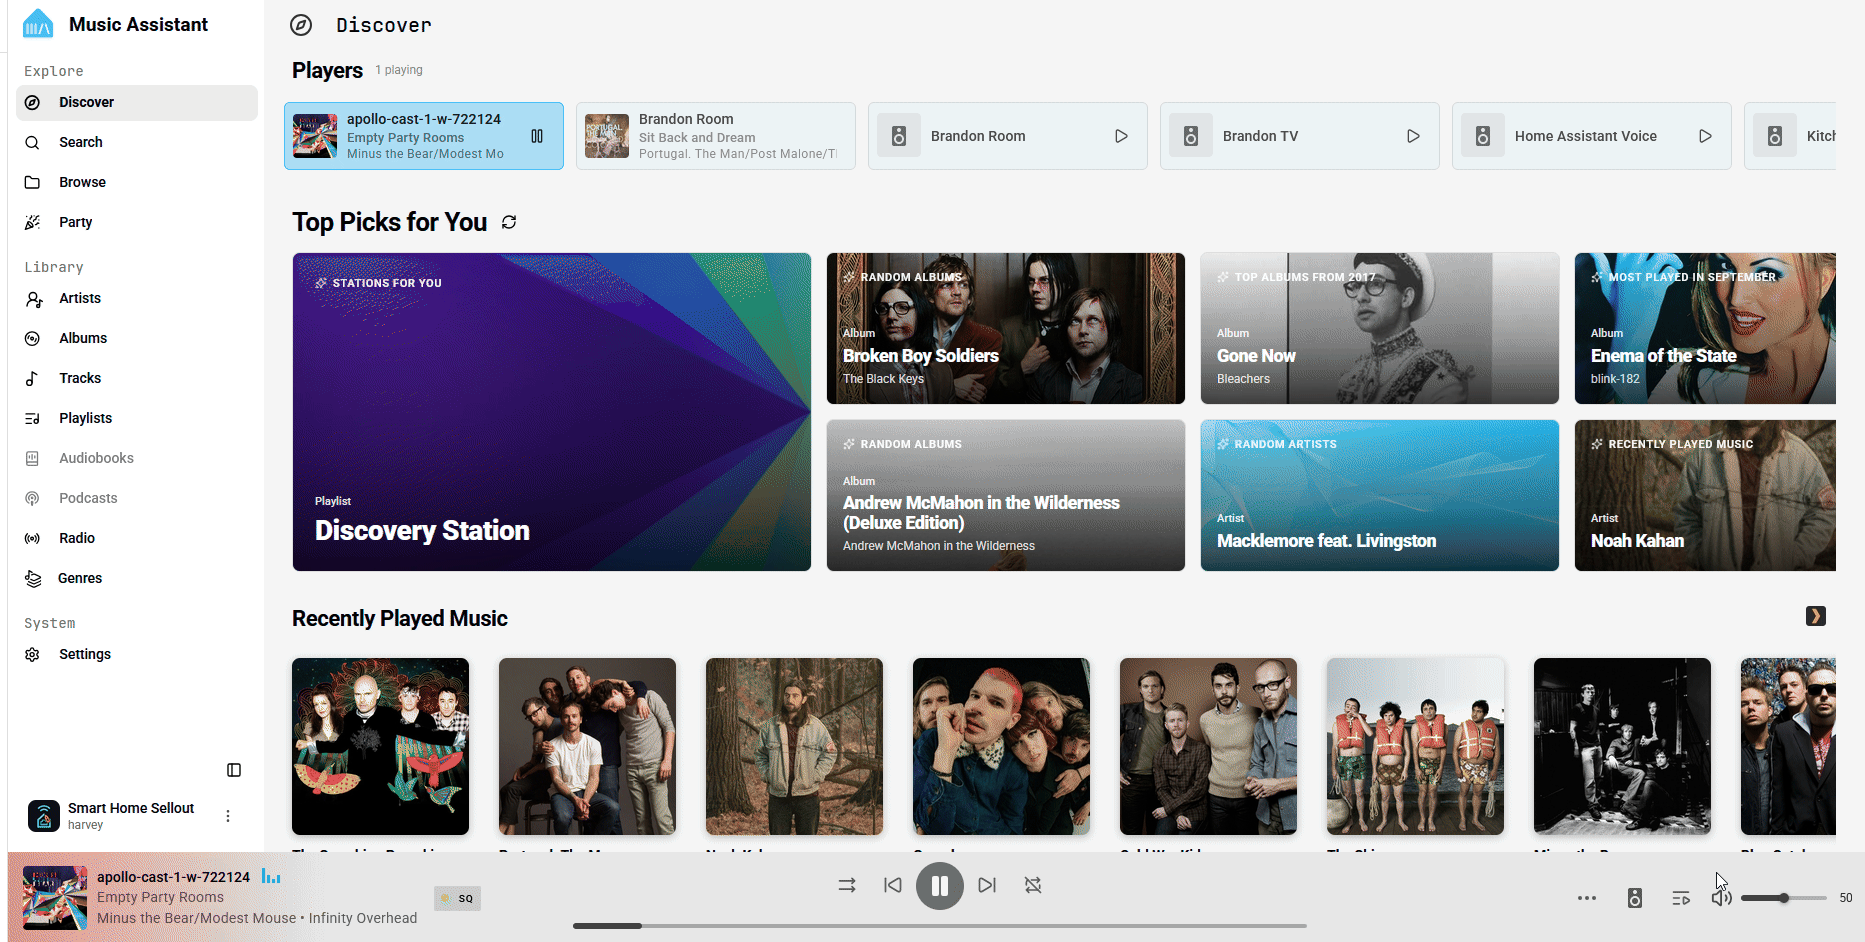This screenshot has width=1865, height=942.
Task: Click the Empty Party Rooms track title in player bar
Action: pos(160,897)
